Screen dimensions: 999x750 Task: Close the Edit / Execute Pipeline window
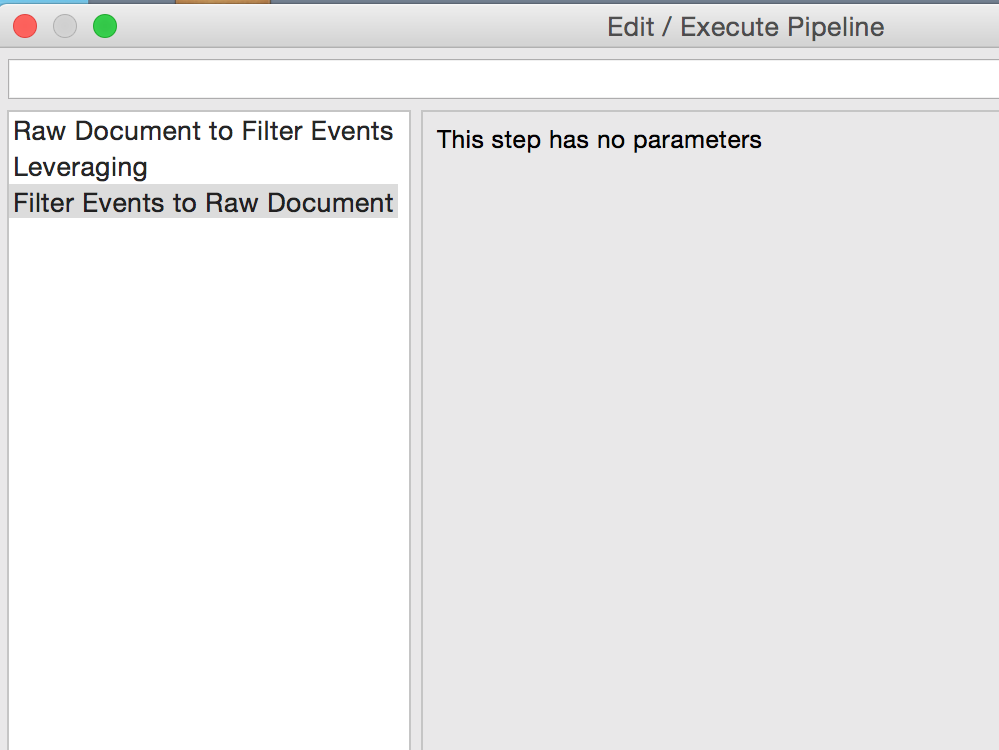25,27
